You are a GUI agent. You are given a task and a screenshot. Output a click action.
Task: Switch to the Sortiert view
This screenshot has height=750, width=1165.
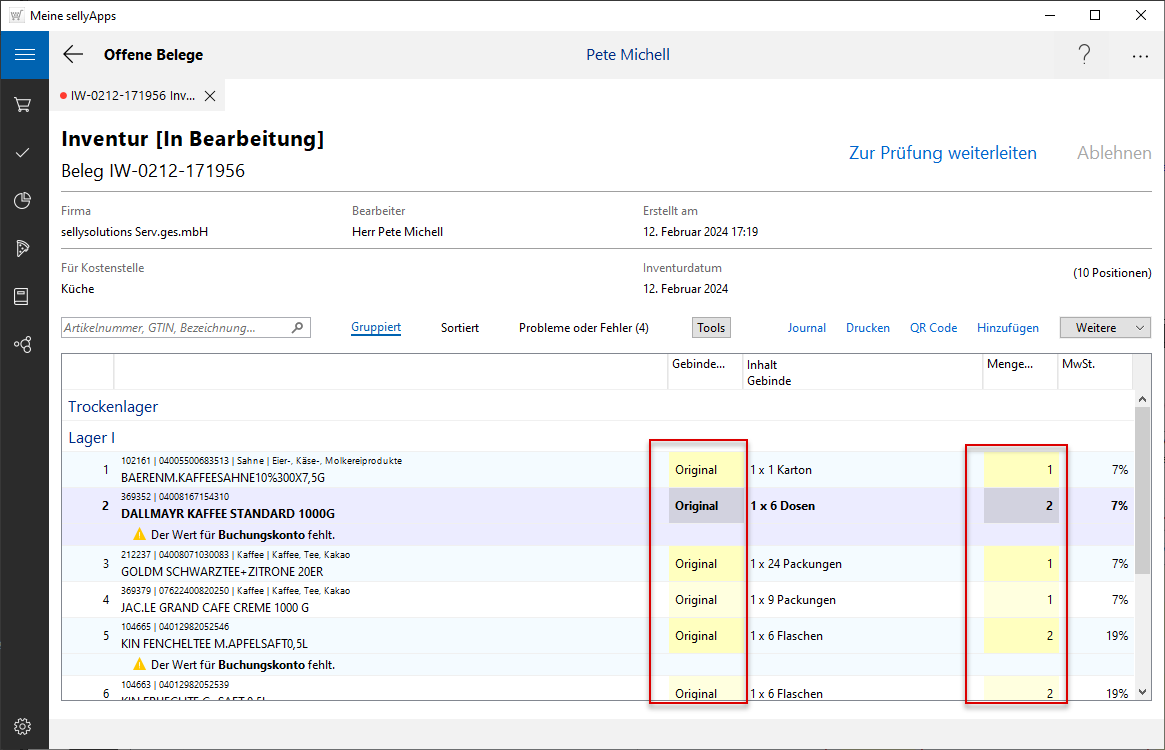click(x=460, y=328)
